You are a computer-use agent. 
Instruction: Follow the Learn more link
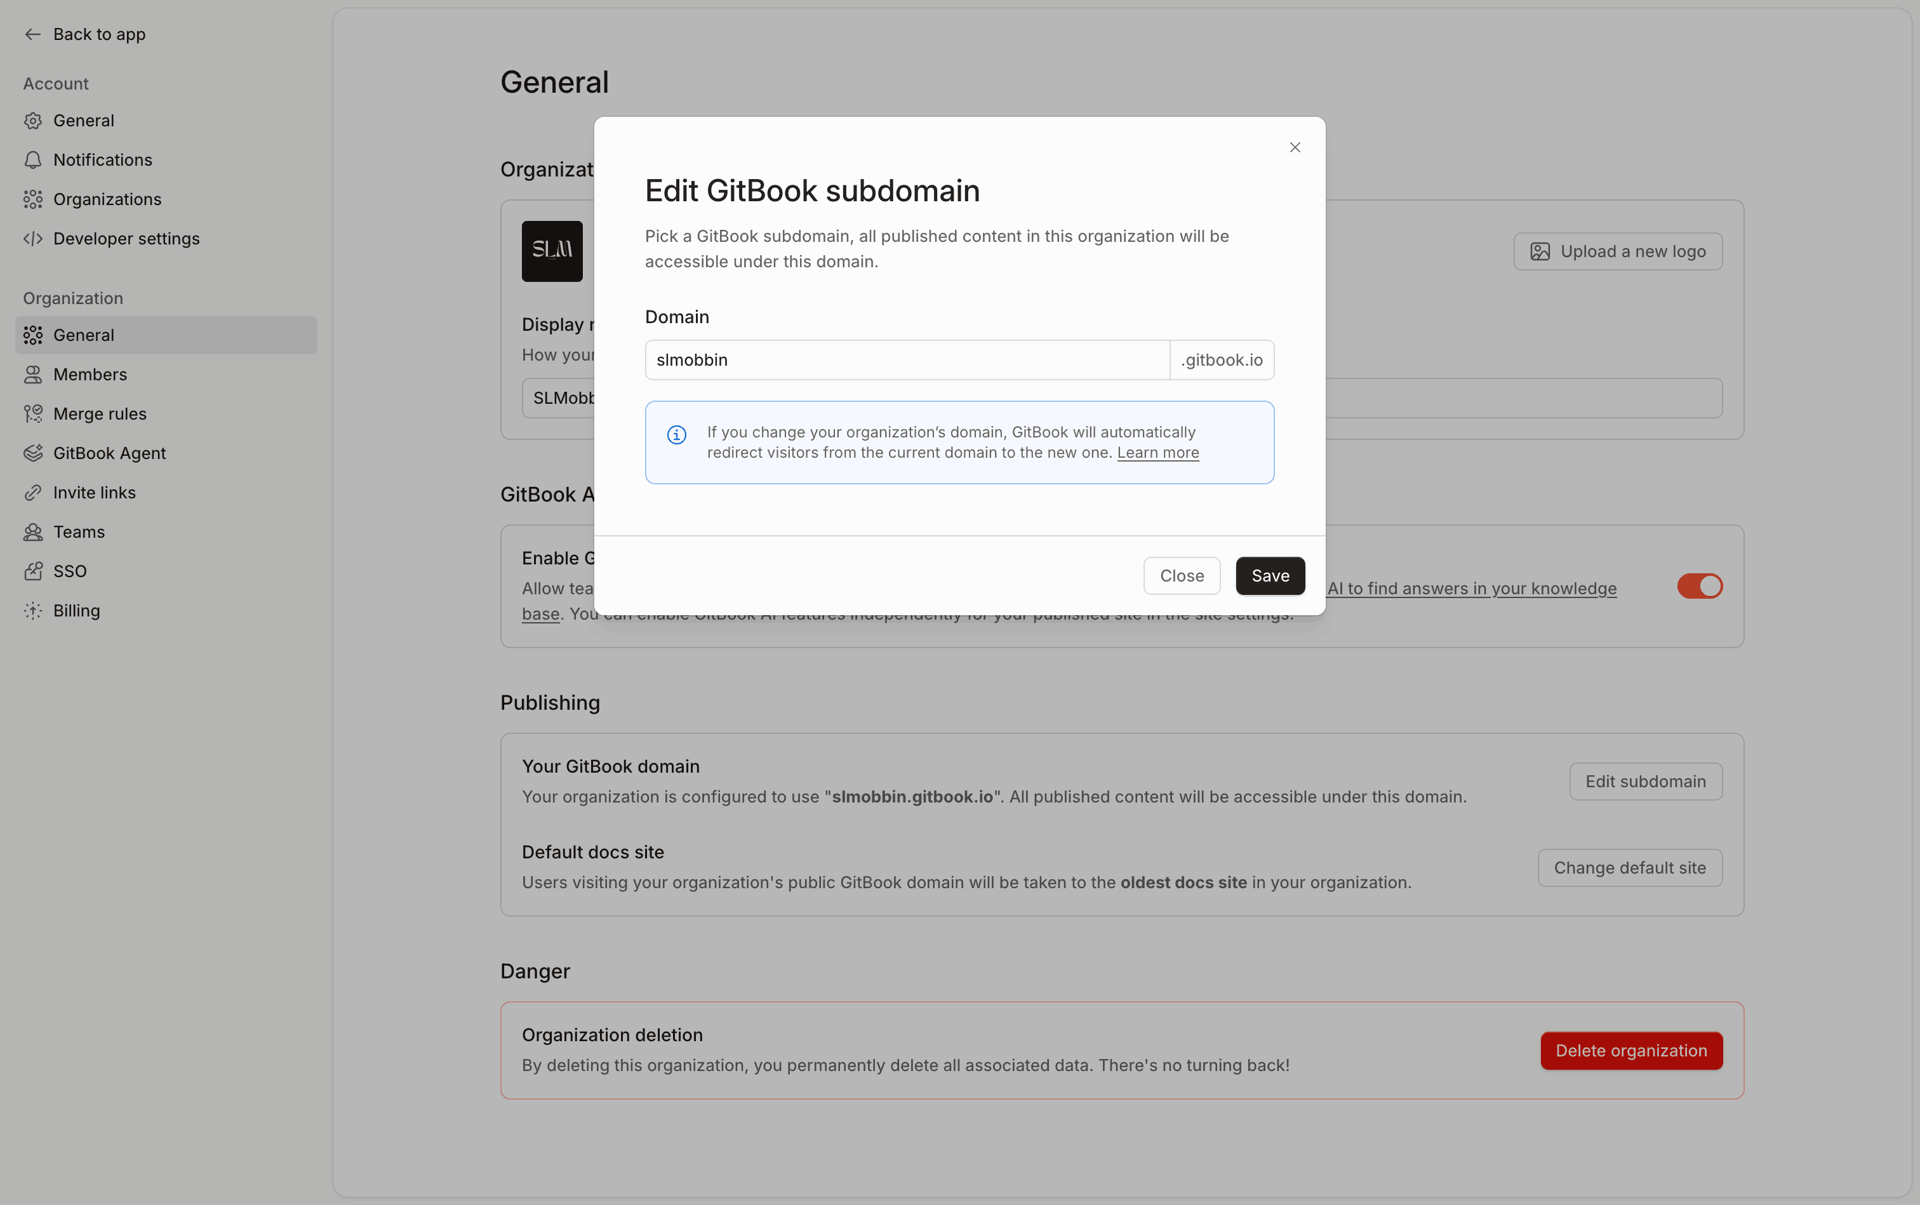point(1158,453)
